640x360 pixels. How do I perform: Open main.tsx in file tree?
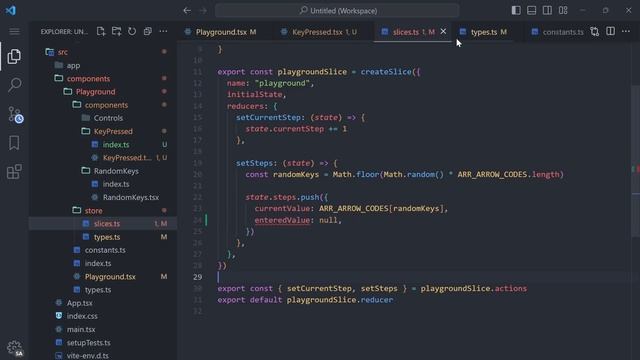coord(81,329)
